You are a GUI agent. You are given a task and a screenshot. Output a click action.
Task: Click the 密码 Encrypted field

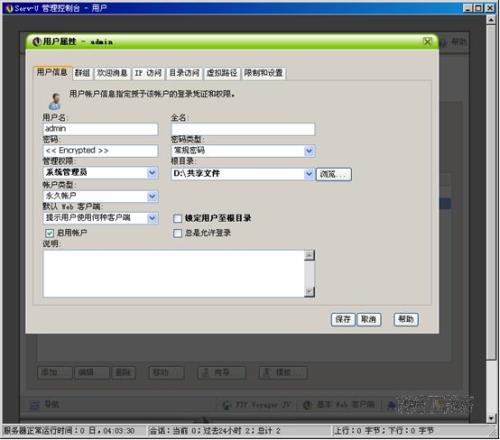tap(100, 151)
